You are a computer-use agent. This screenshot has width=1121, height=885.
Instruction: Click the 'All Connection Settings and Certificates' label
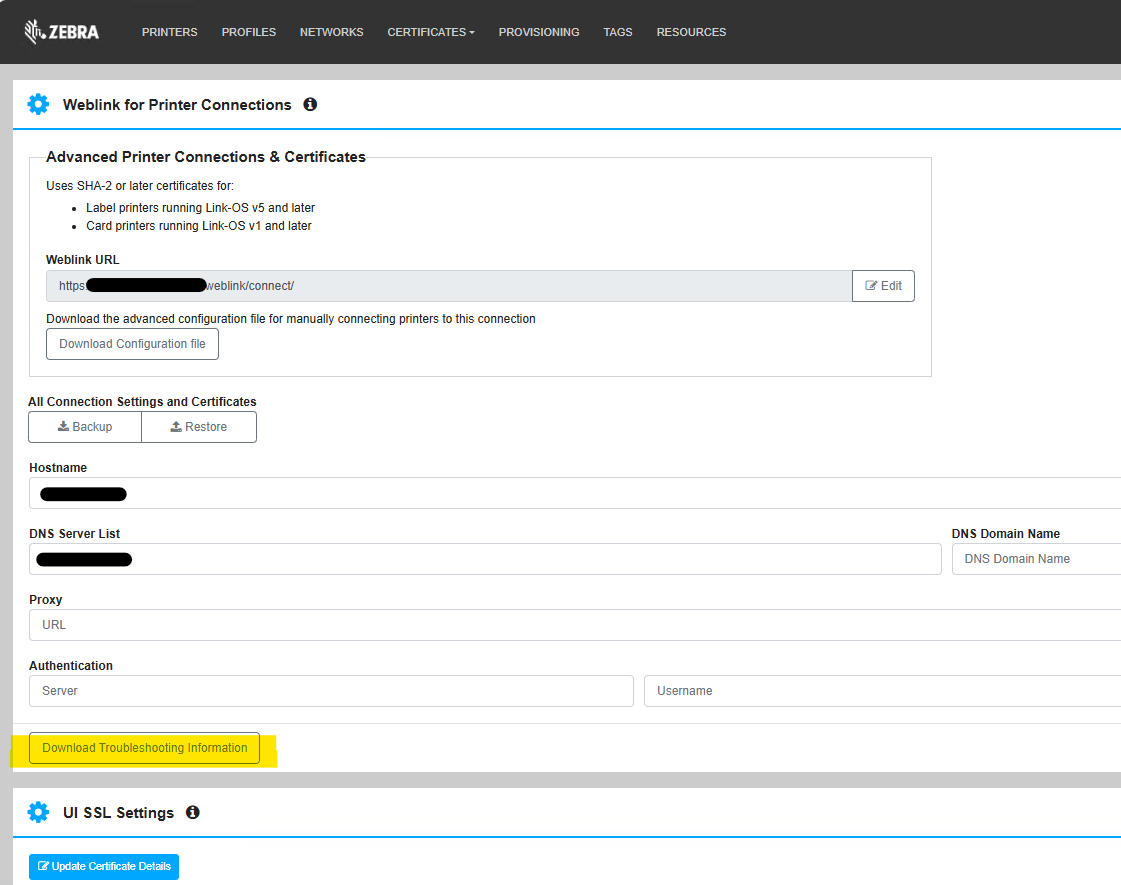coord(142,402)
